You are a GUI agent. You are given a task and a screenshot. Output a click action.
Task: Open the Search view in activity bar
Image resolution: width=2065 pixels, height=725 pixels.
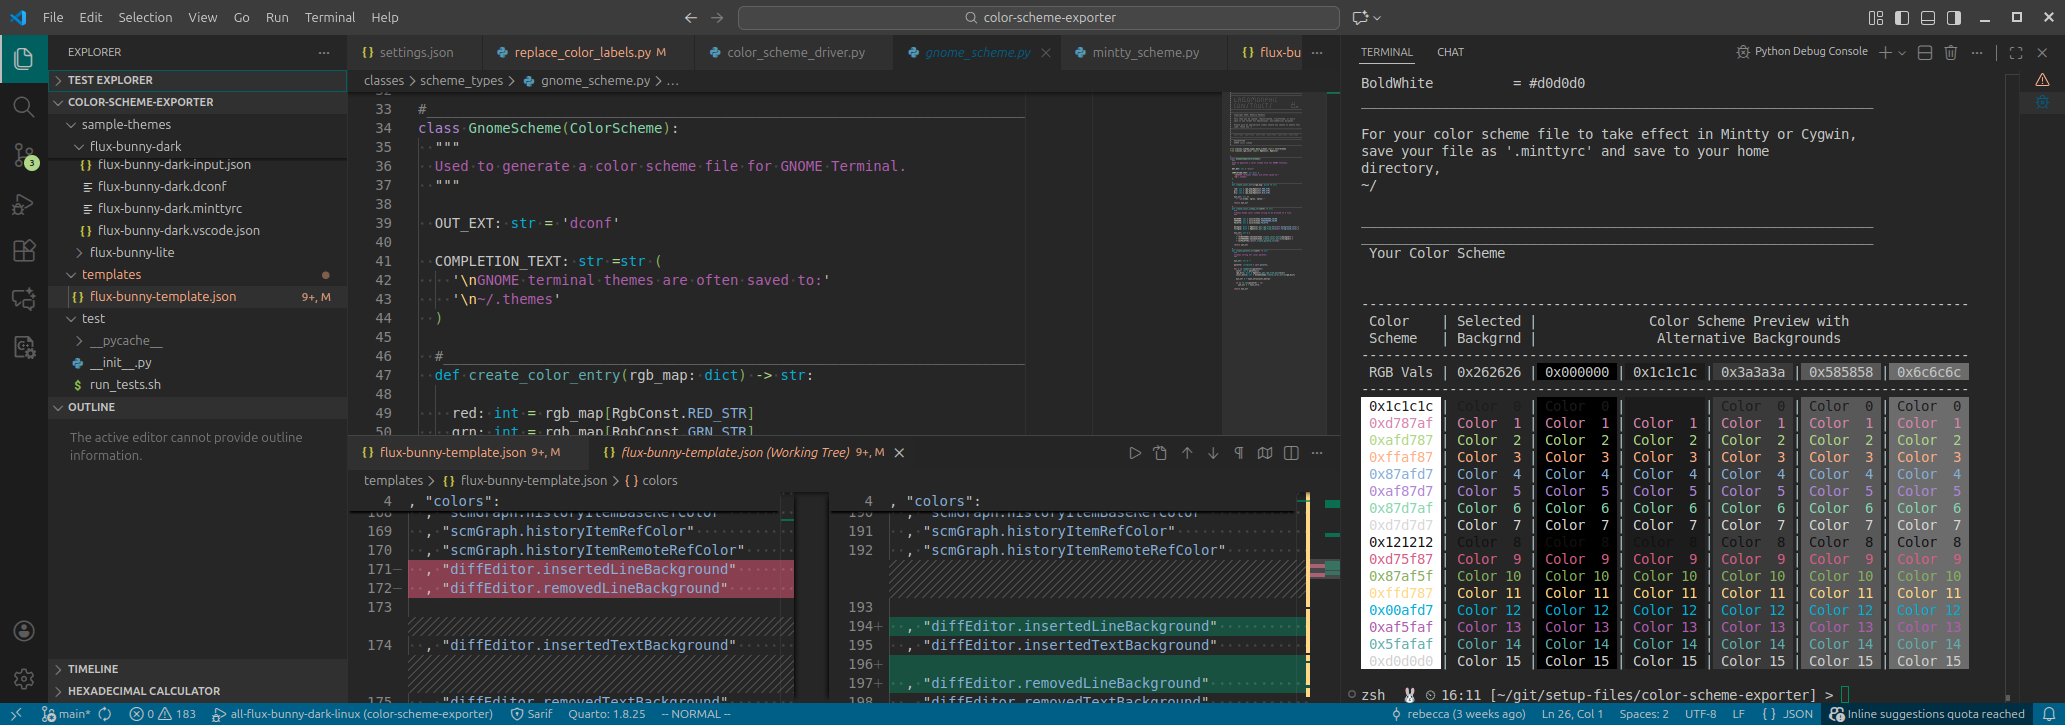(x=23, y=106)
